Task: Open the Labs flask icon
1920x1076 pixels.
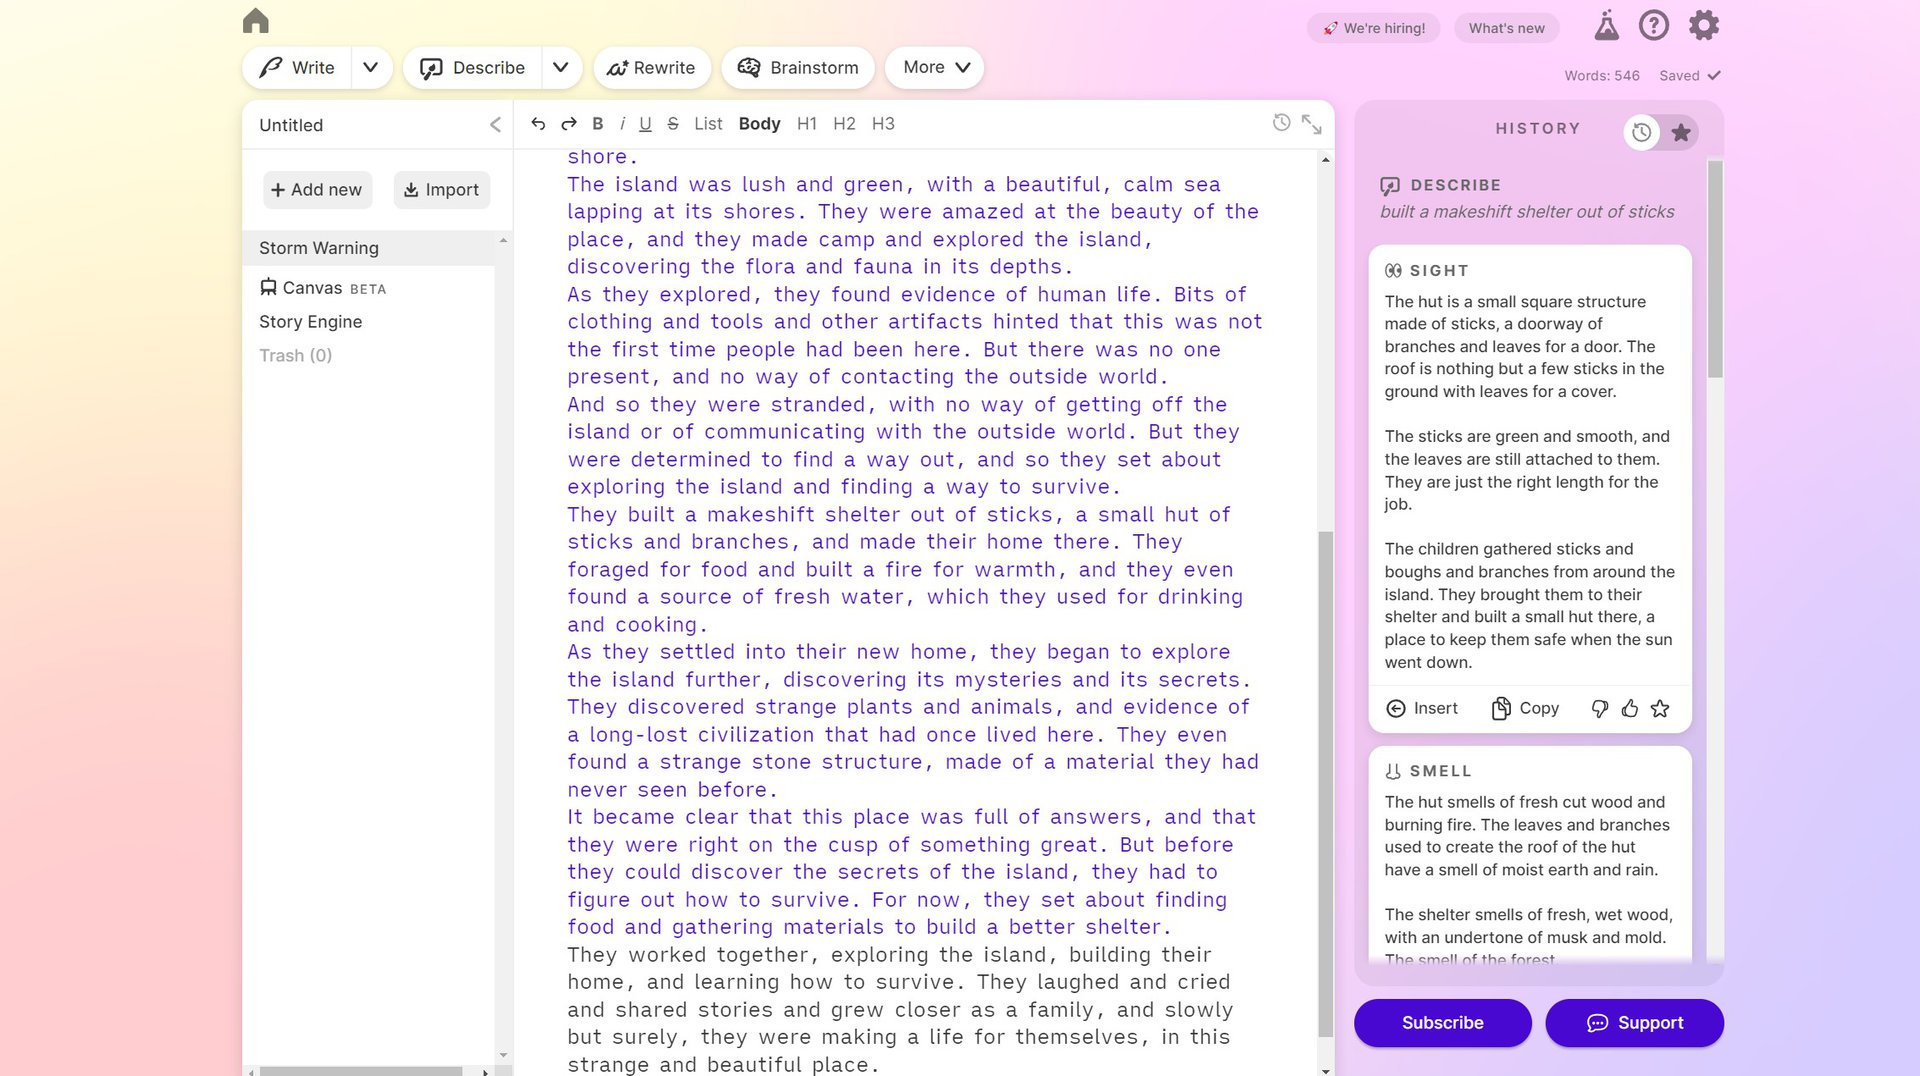Action: [x=1606, y=25]
